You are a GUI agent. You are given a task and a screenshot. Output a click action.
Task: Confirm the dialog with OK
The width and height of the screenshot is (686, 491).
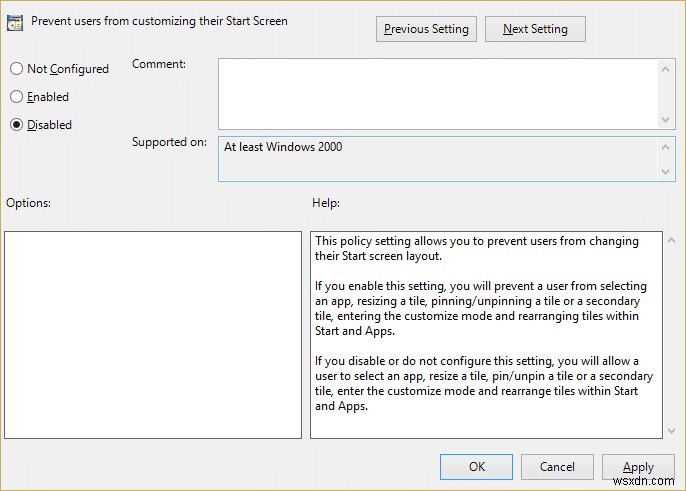(x=477, y=466)
